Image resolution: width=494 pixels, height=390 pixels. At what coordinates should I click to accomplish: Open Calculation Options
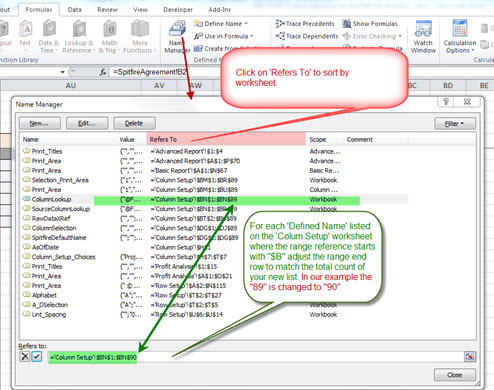(x=460, y=37)
